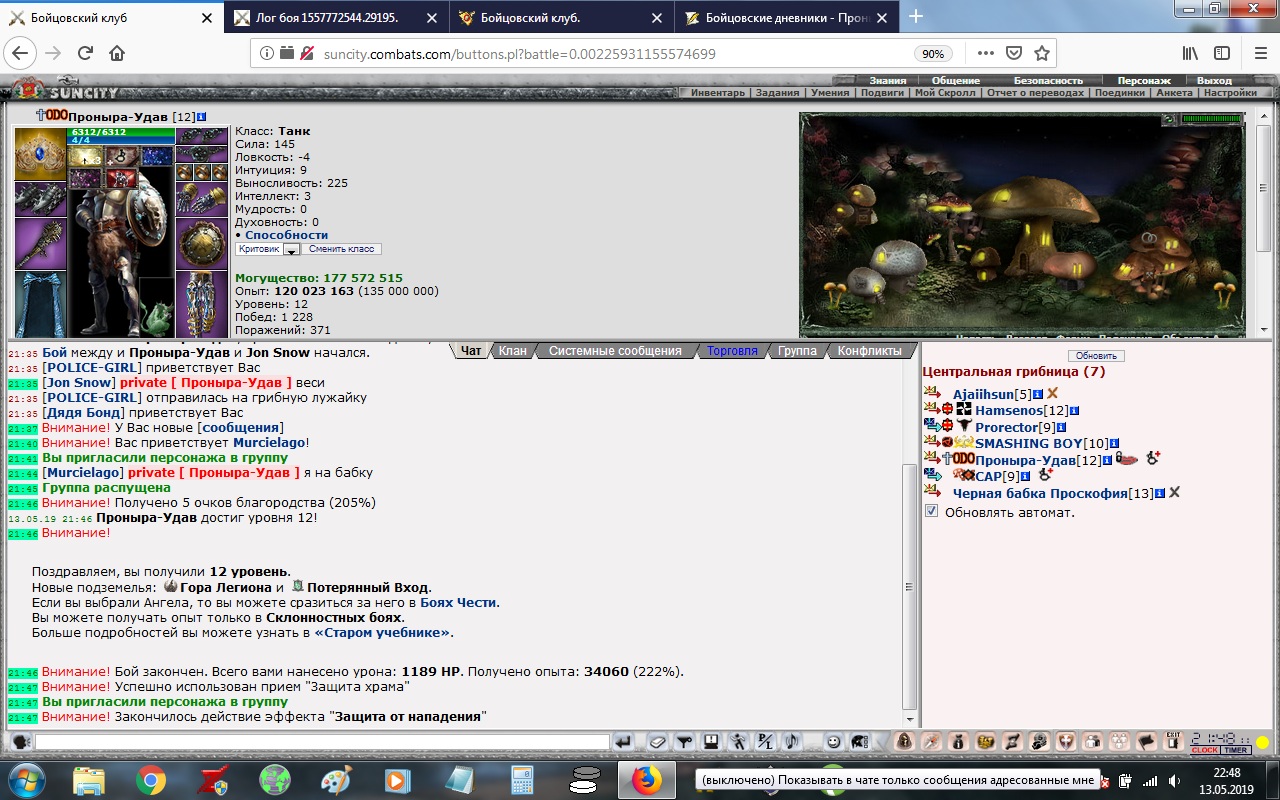Click the yellow circle status indicator

point(1263,742)
